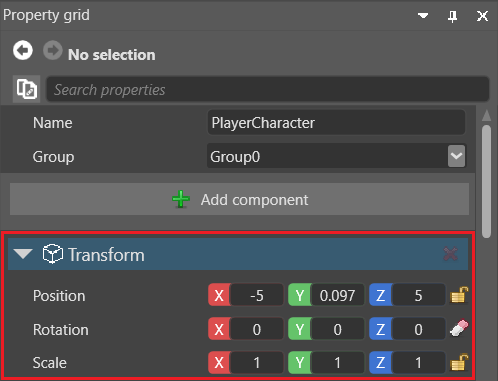This screenshot has height=381, width=498.
Task: Click the red X label of Position
Action: point(219,295)
